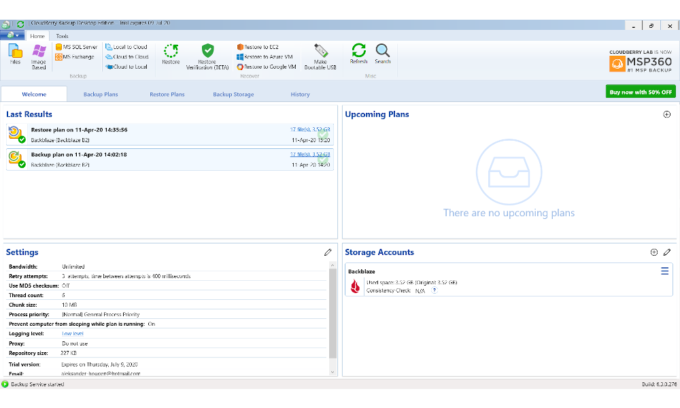
Task: Click the Backblaze flame icon
Action: 355,286
